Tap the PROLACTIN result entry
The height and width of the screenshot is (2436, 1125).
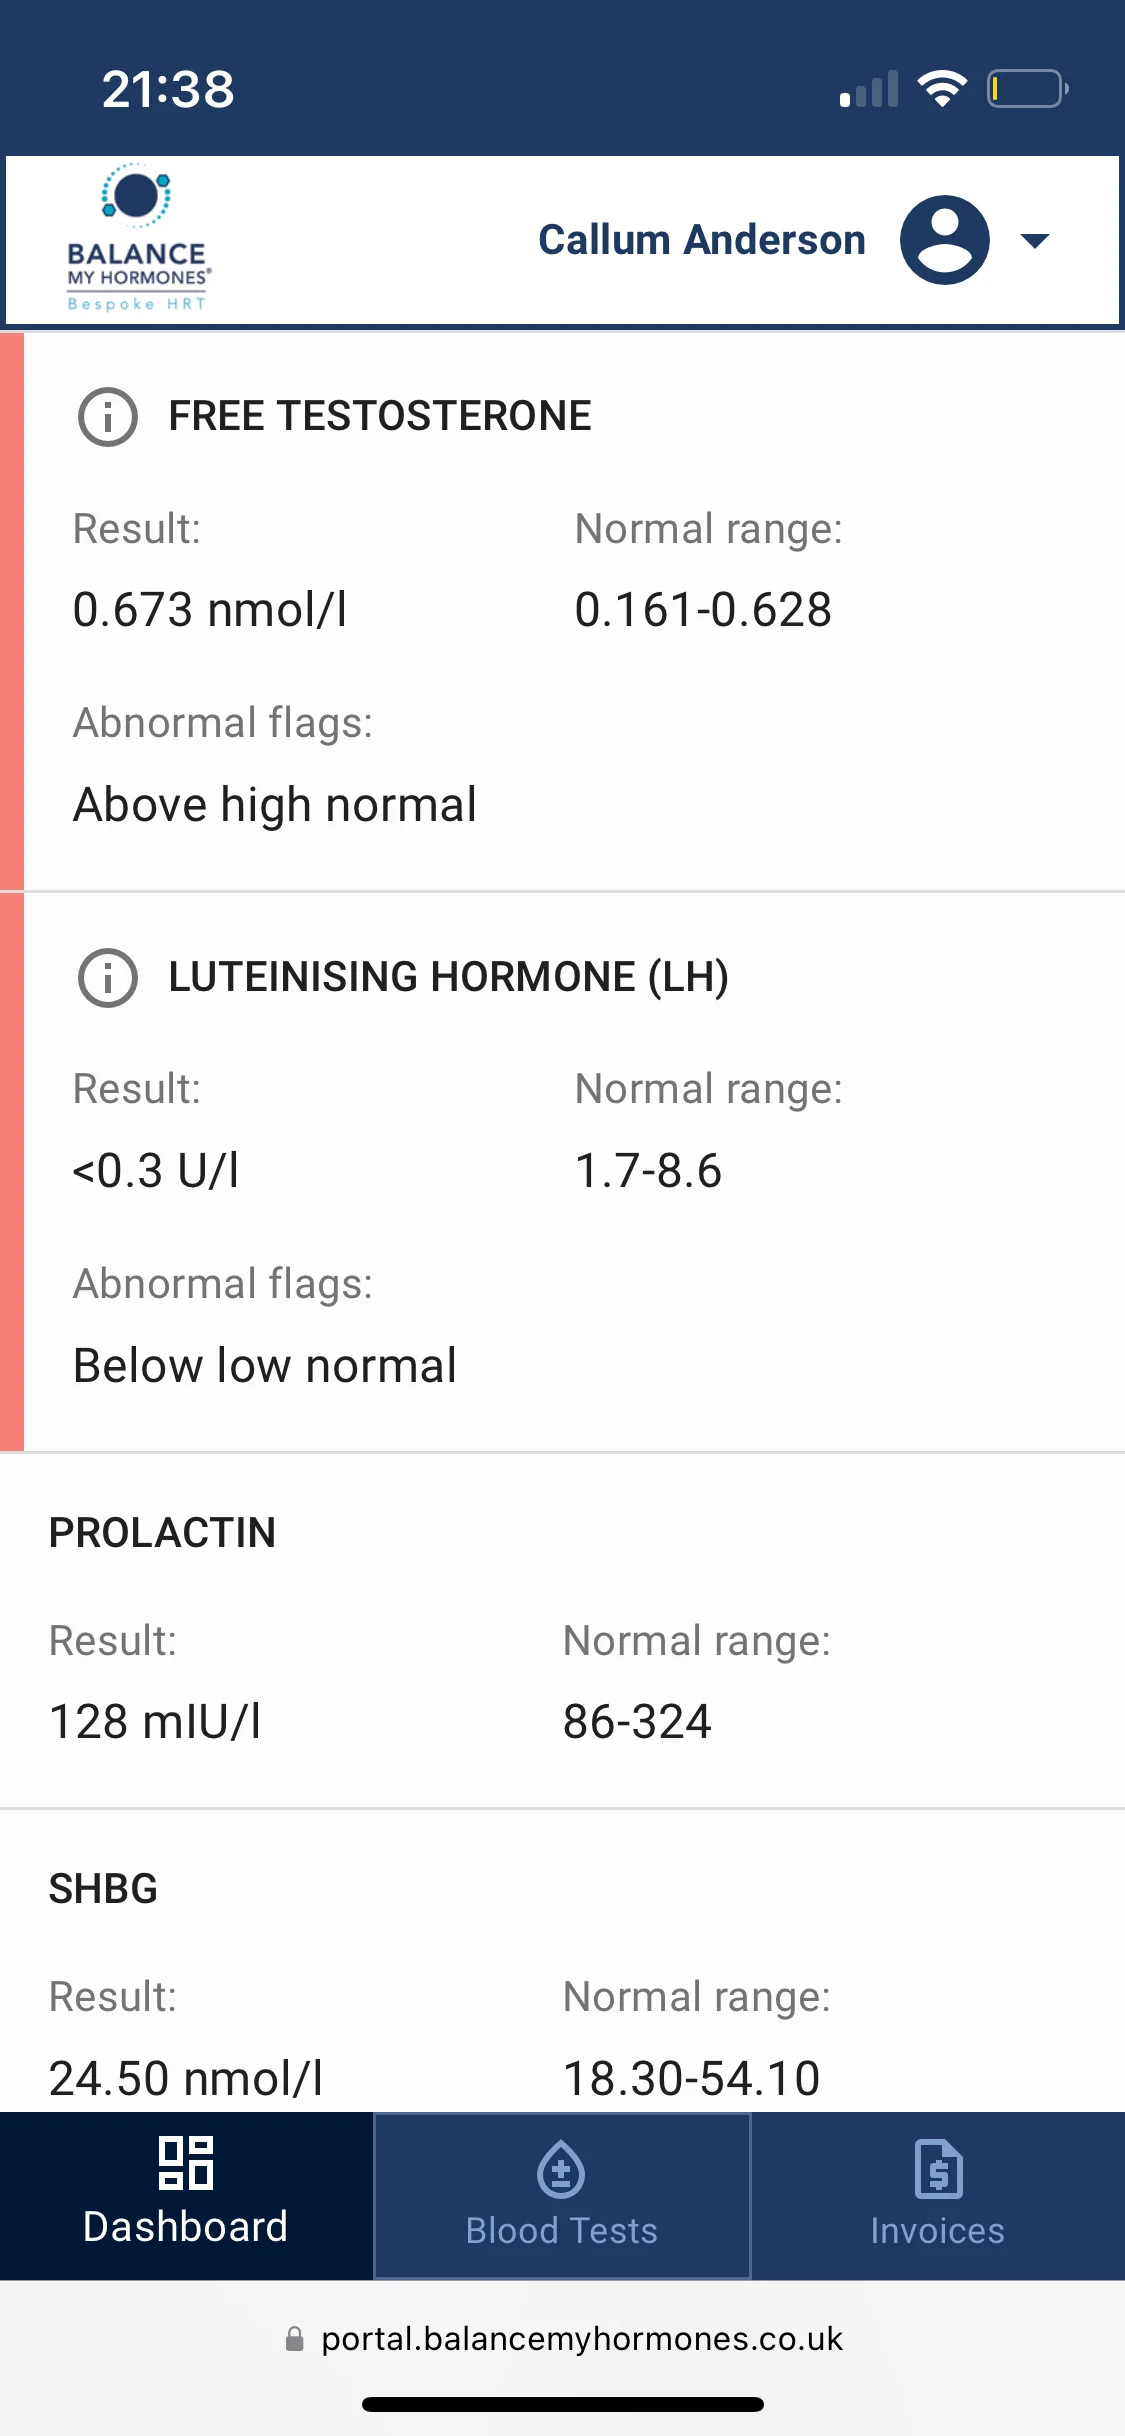[562, 1631]
